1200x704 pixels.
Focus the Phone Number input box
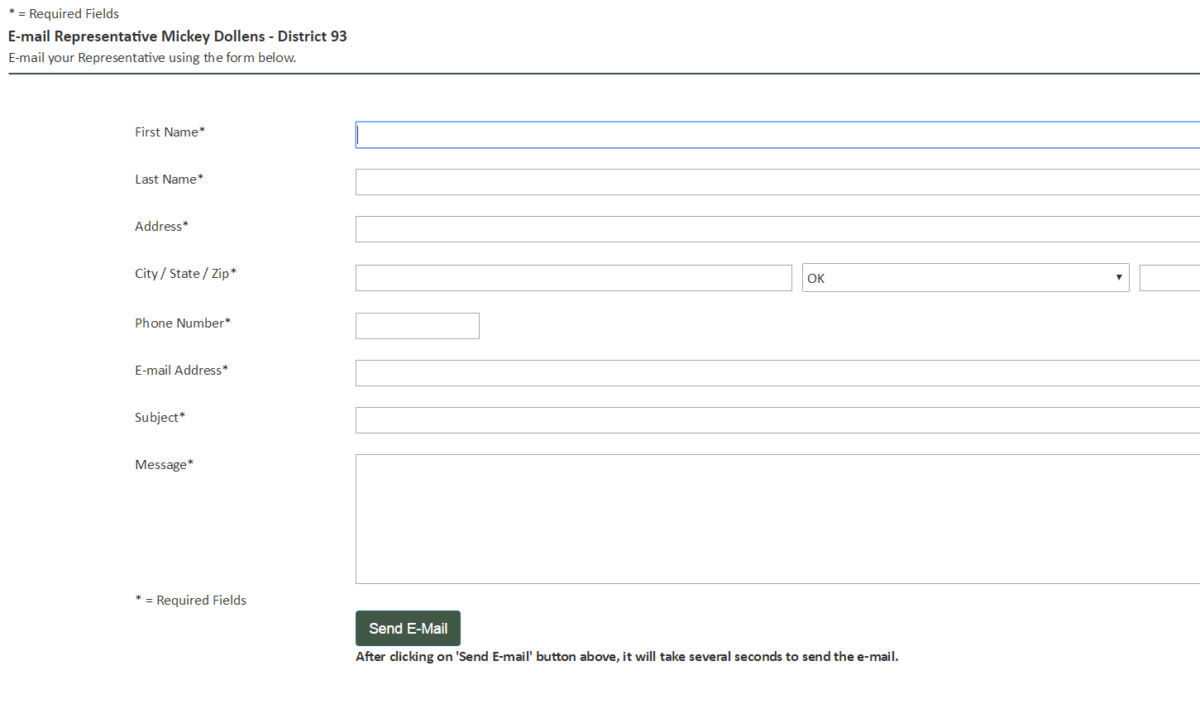click(x=417, y=326)
